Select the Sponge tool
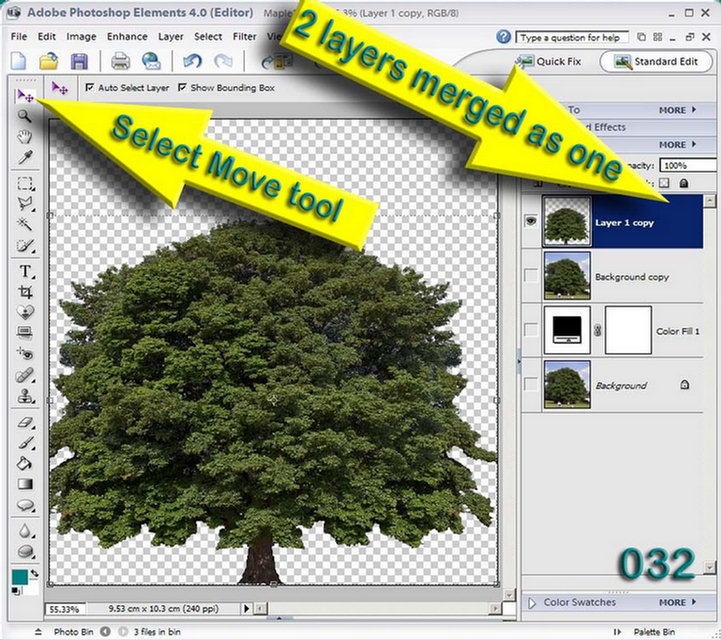The width and height of the screenshot is (721, 640). coord(25,551)
